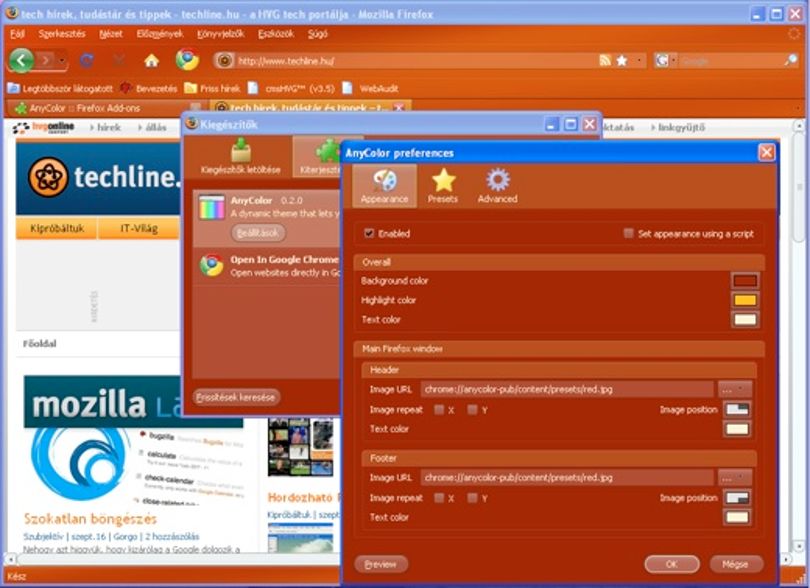Screen dimensions: 810x588
Task: Open Header image position picker
Action: 737,409
